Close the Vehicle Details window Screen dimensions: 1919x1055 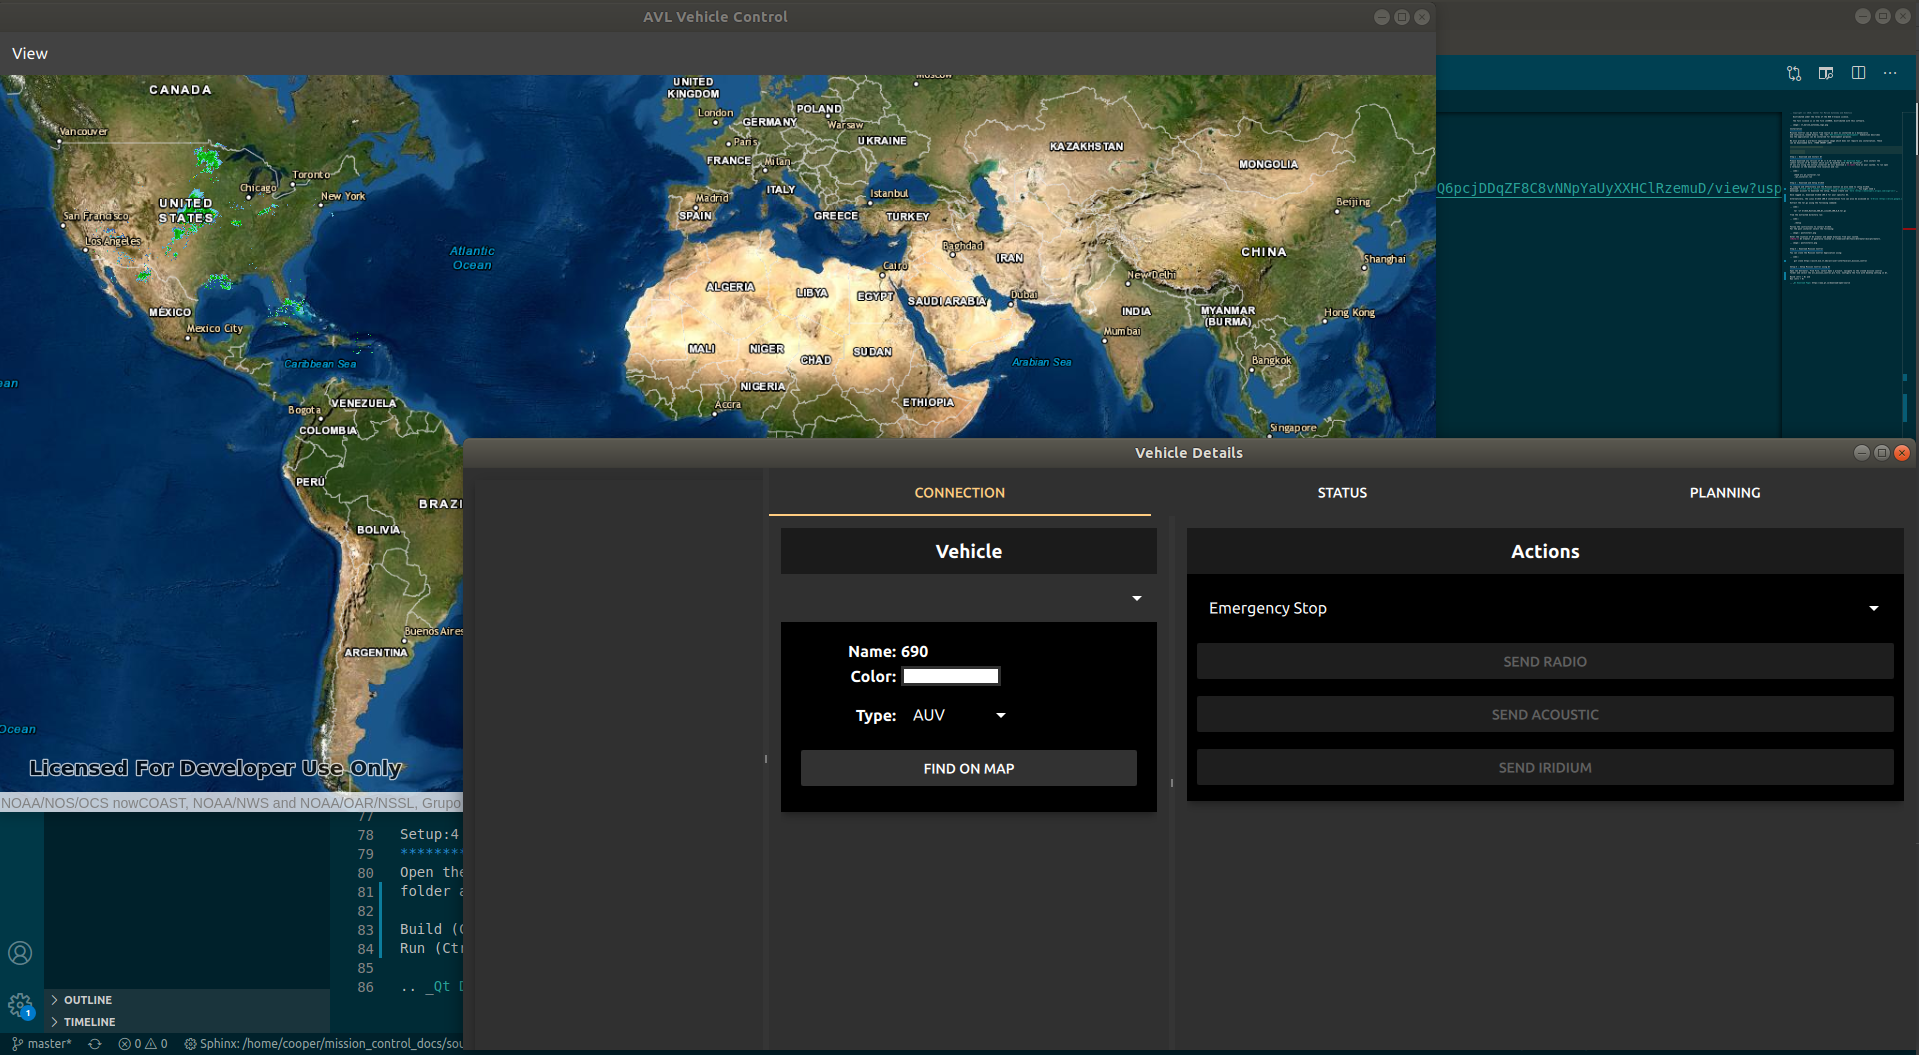tap(1902, 453)
